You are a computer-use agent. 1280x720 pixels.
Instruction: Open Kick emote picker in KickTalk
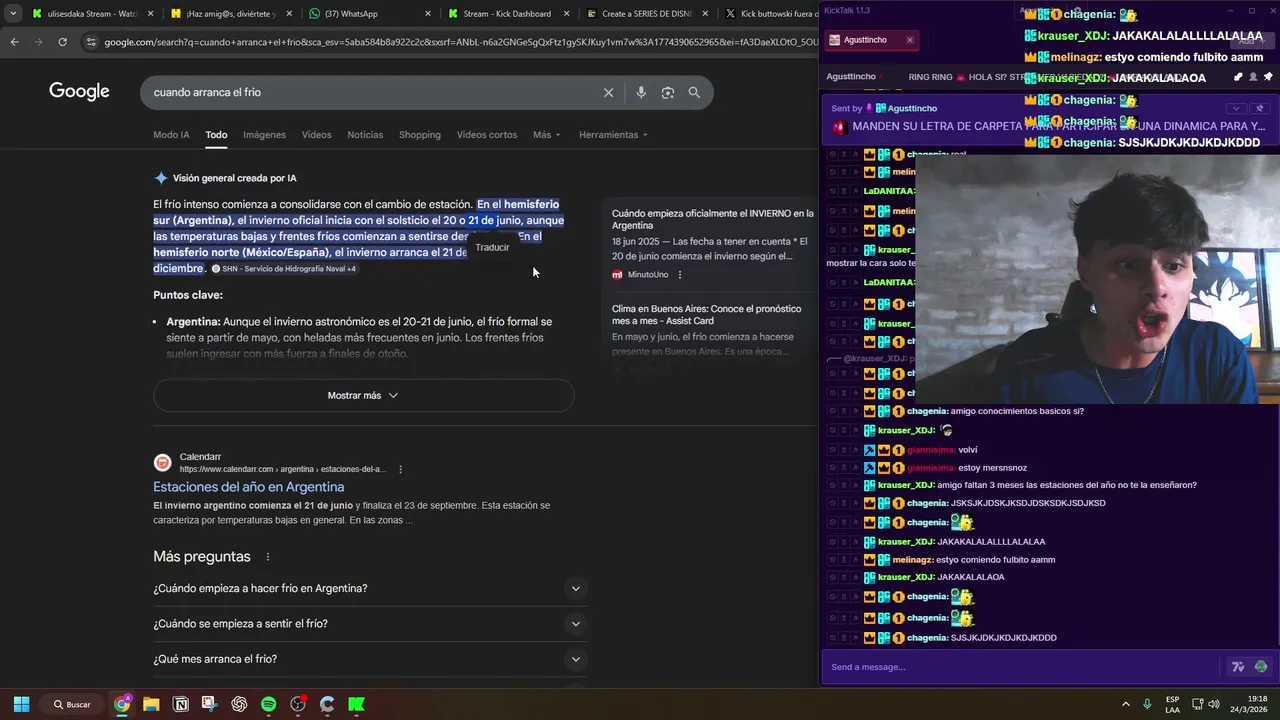point(1260,667)
